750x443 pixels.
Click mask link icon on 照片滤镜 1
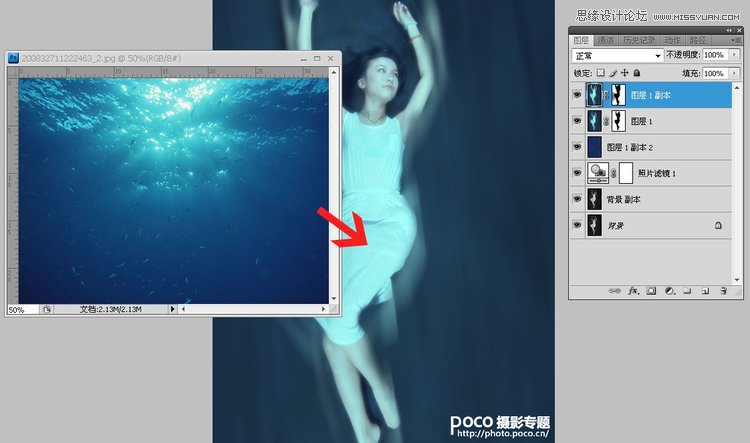point(614,173)
